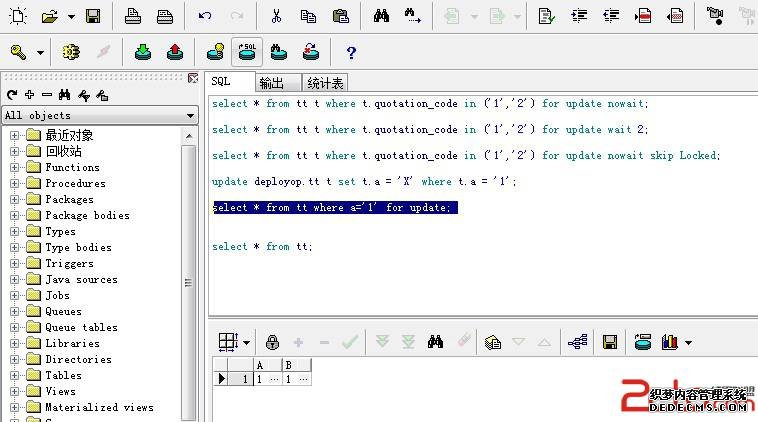Screen dimensions: 758x422
Task: Switch to the 输出 tab
Action: click(x=271, y=83)
